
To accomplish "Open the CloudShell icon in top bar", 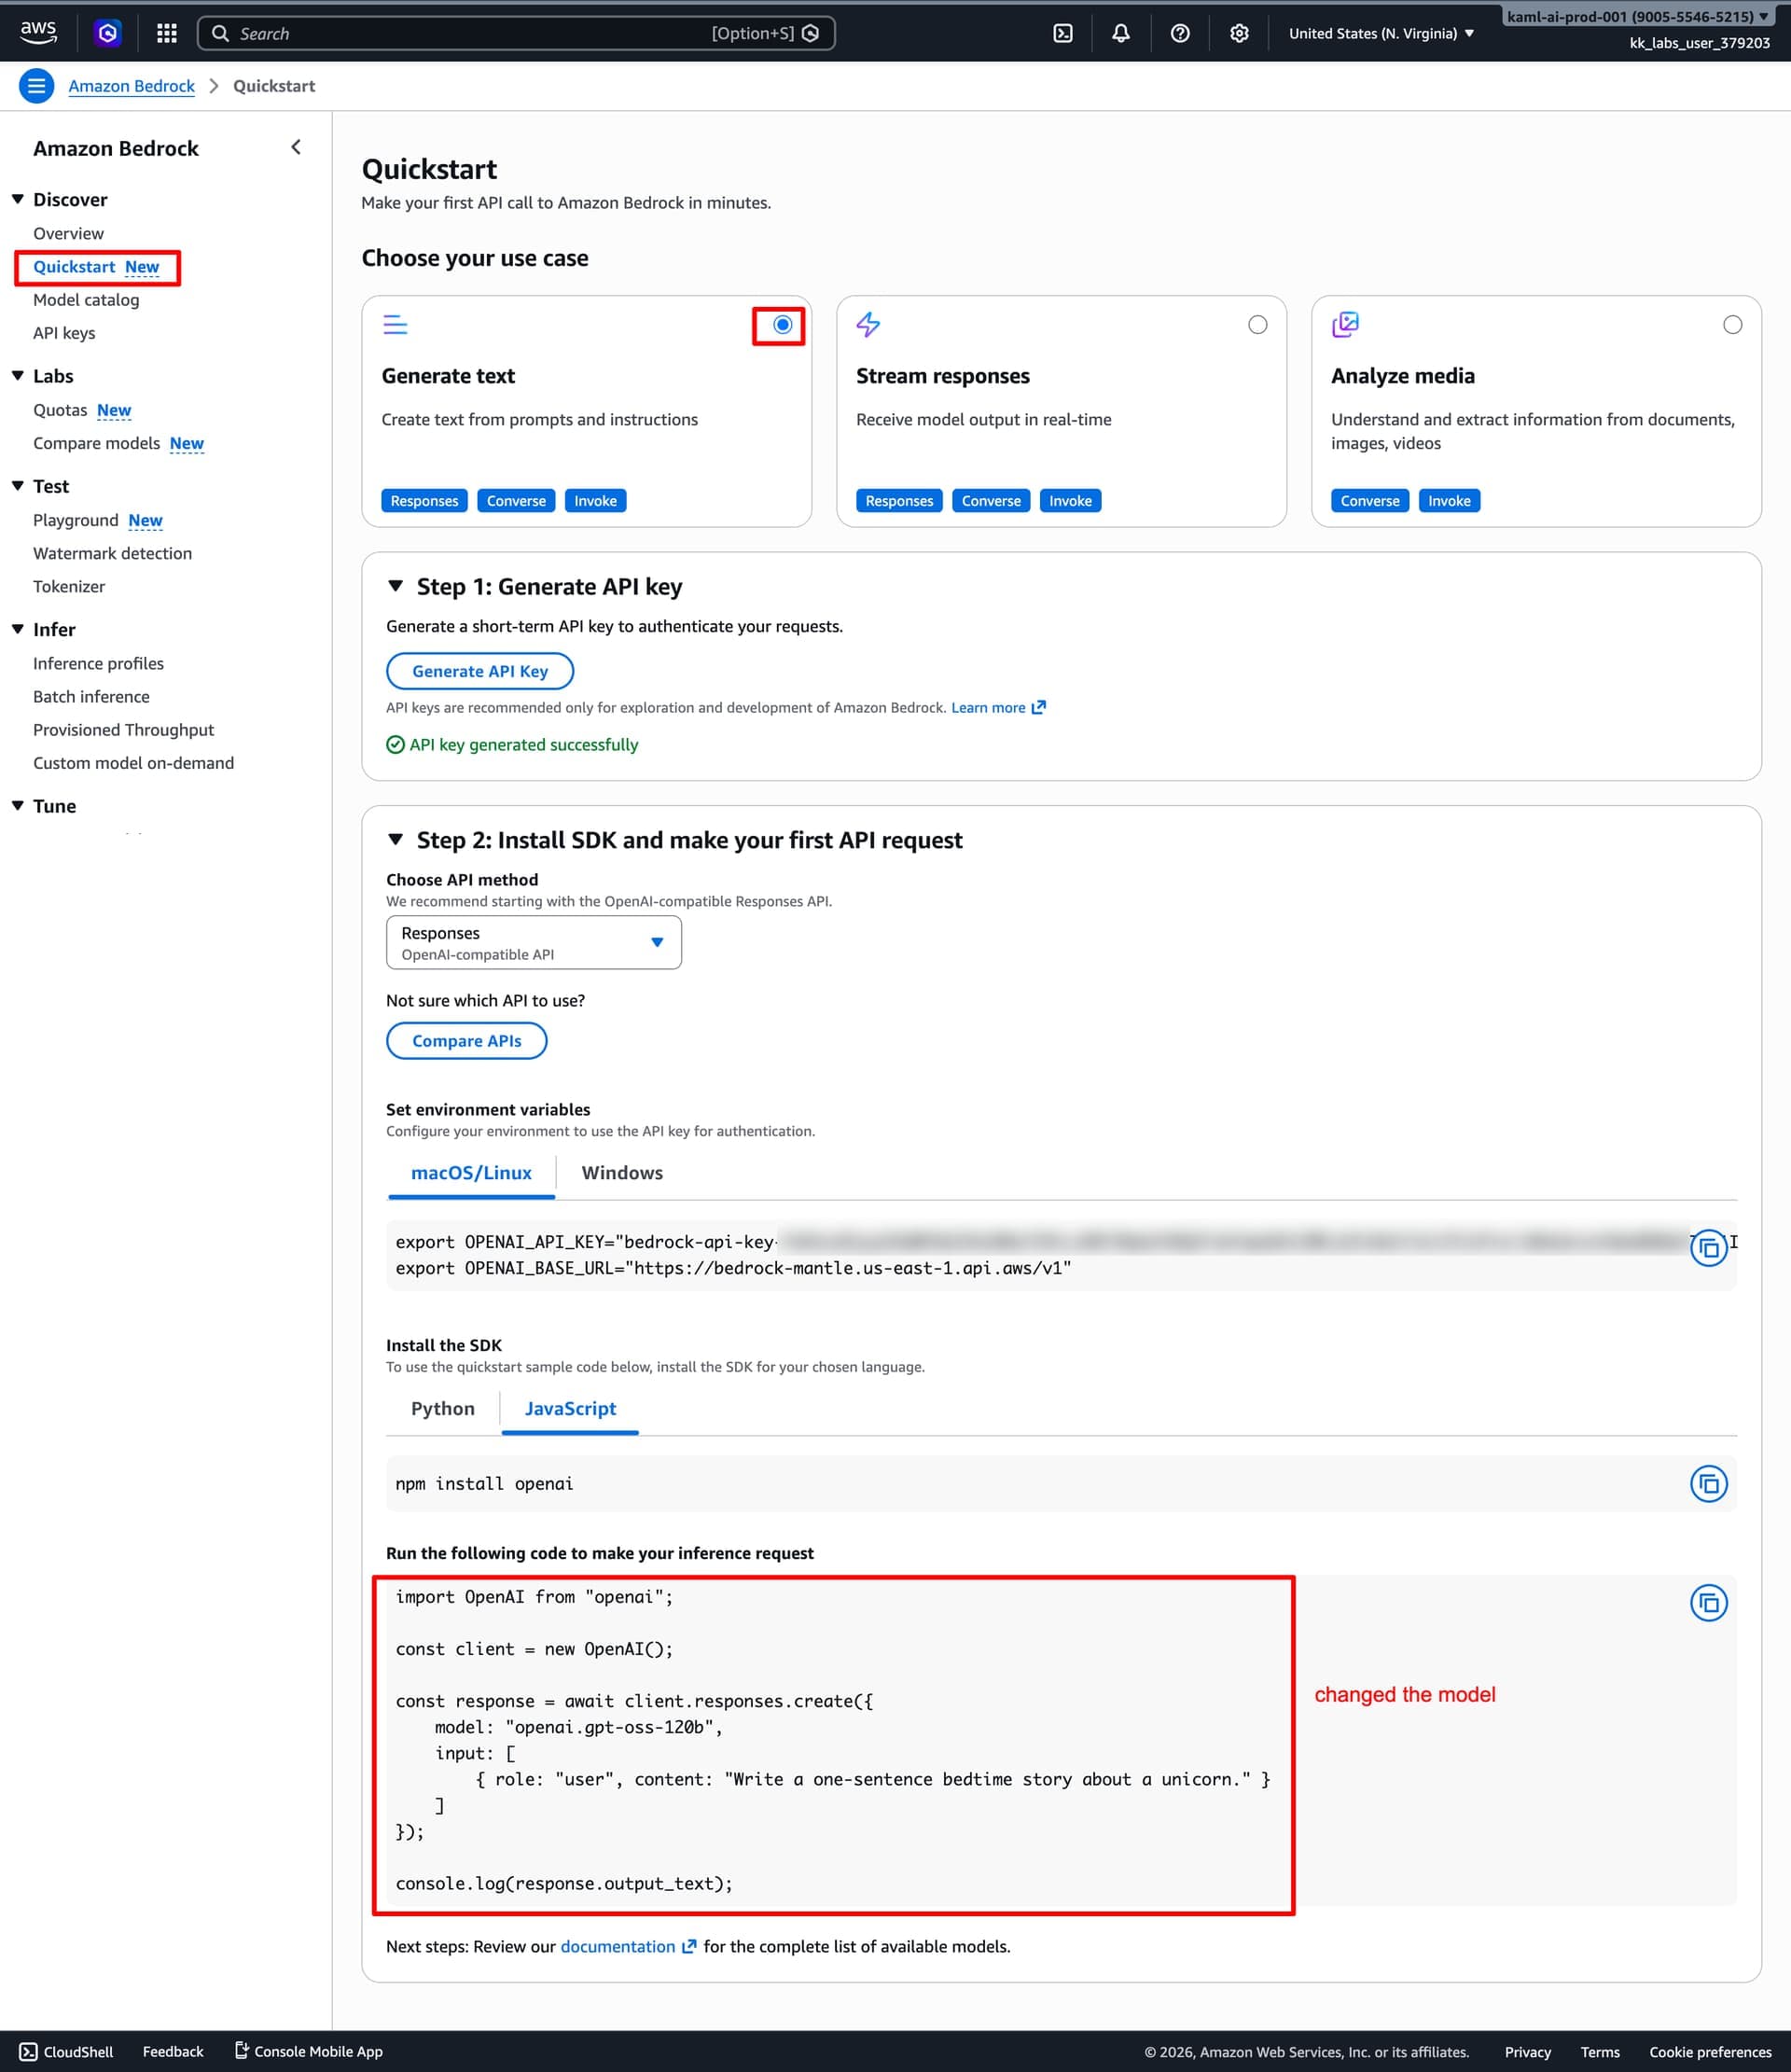I will 1063,33.
